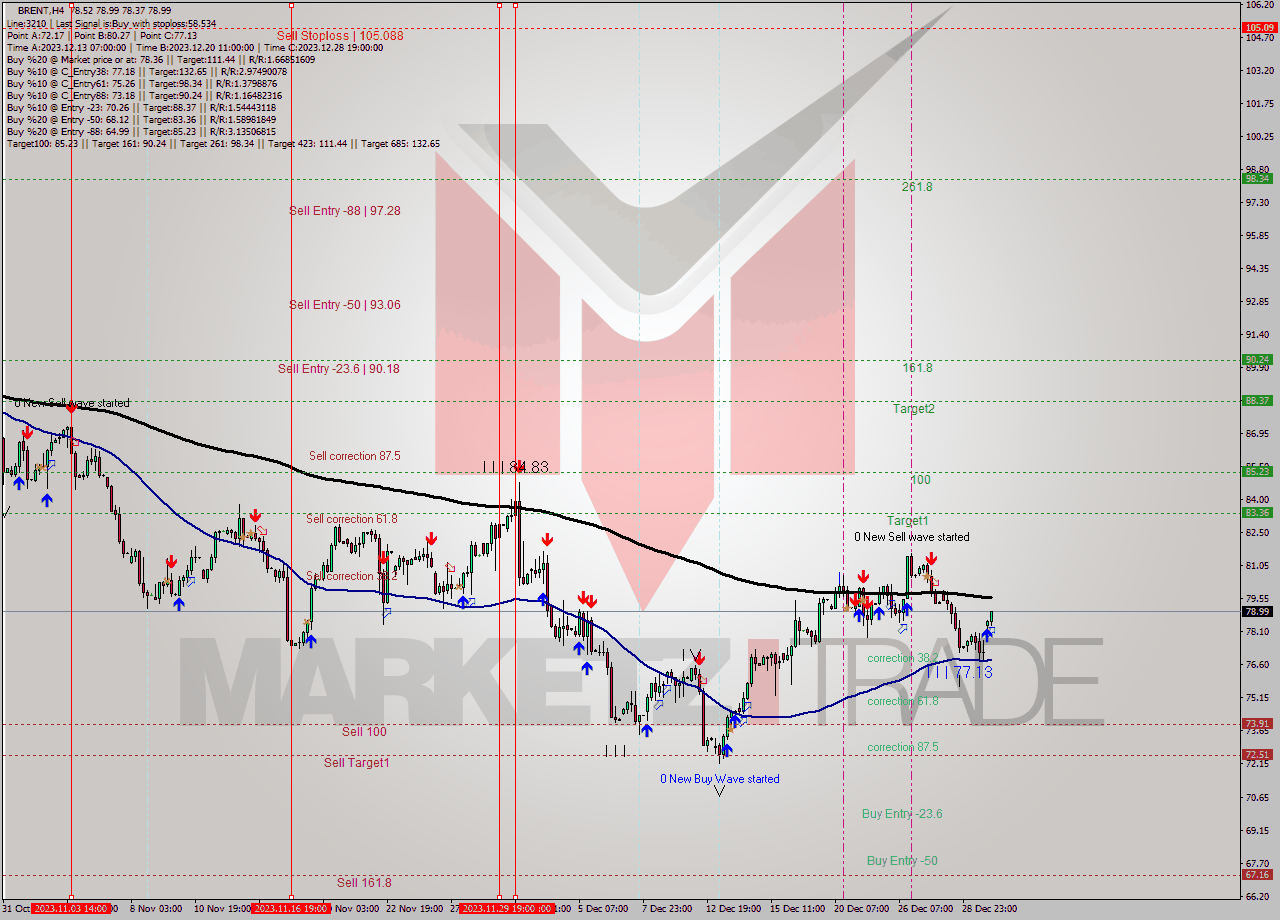Click the red 72.51 price tag
Image resolution: width=1280 pixels, height=920 pixels.
pos(1257,755)
